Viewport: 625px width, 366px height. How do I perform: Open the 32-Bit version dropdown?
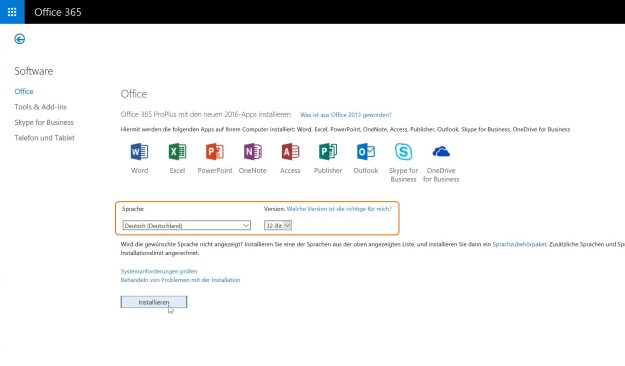(278, 225)
